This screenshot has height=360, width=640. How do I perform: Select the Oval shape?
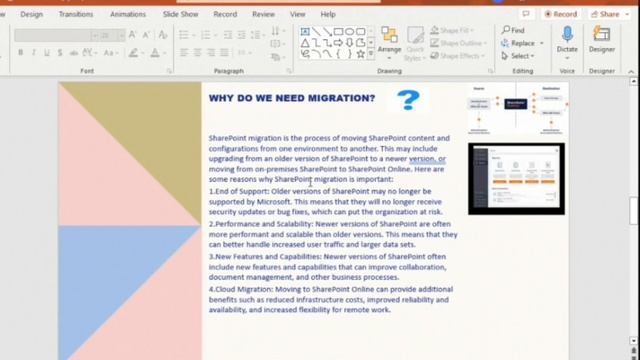349,31
